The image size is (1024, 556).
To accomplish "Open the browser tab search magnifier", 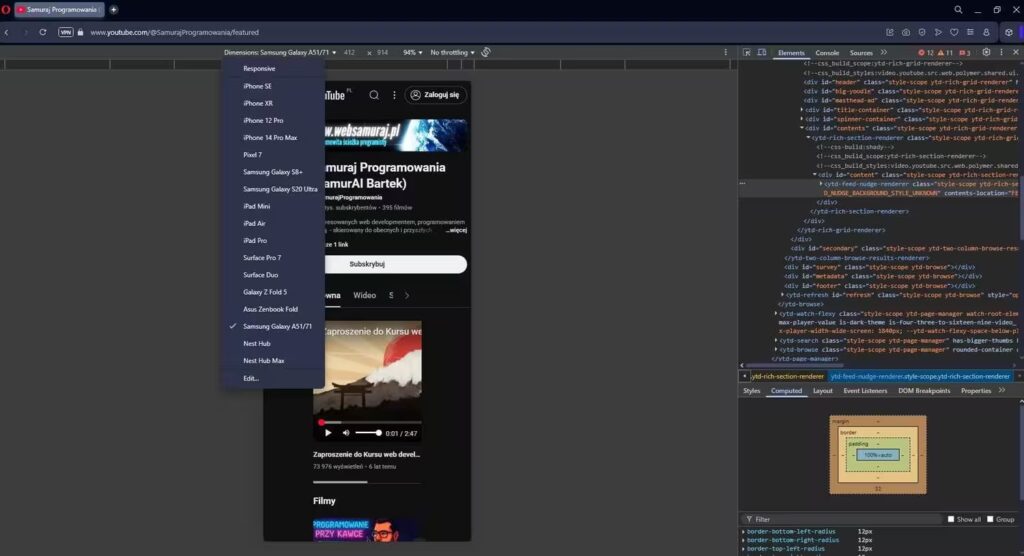I will pyautogui.click(x=958, y=10).
